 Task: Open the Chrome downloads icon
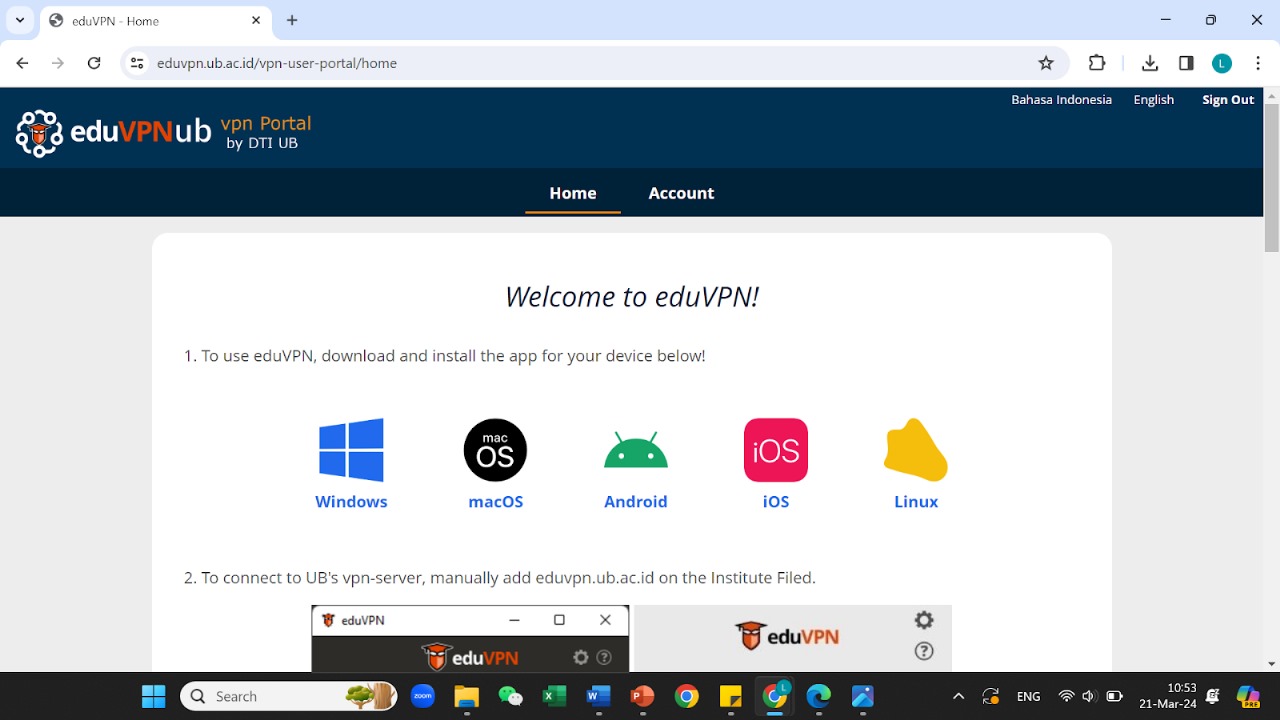1150,63
